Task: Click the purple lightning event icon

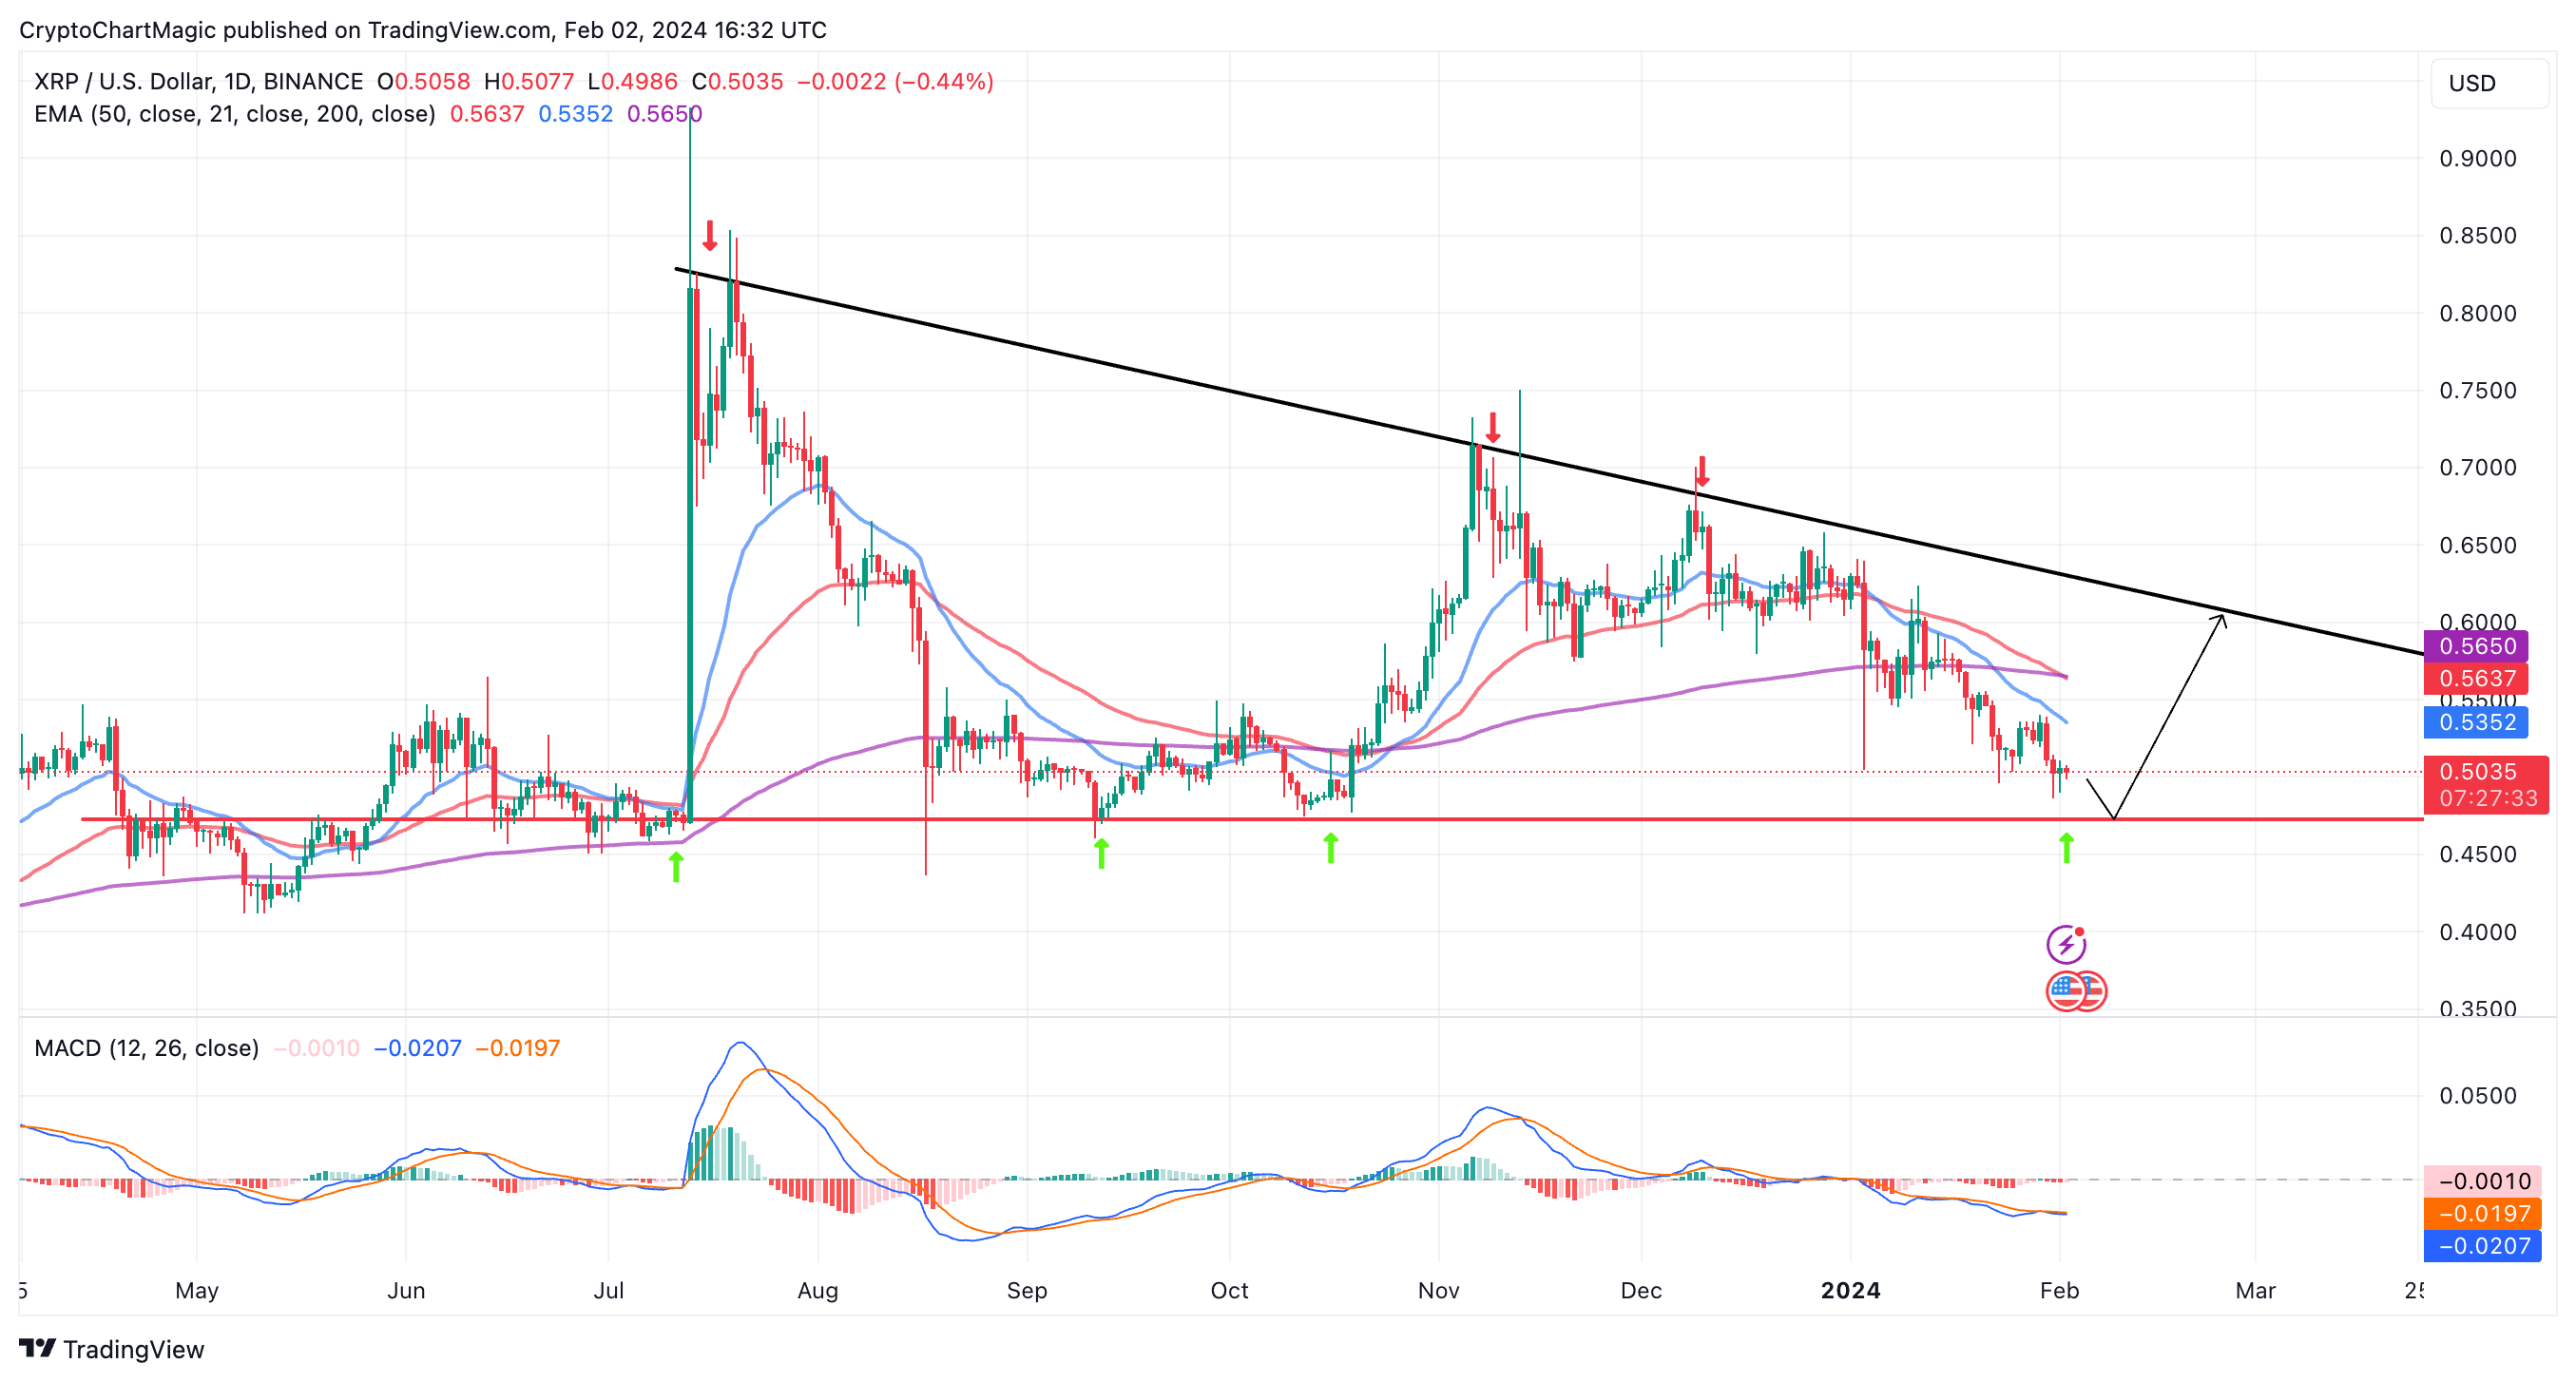Action: (2065, 944)
